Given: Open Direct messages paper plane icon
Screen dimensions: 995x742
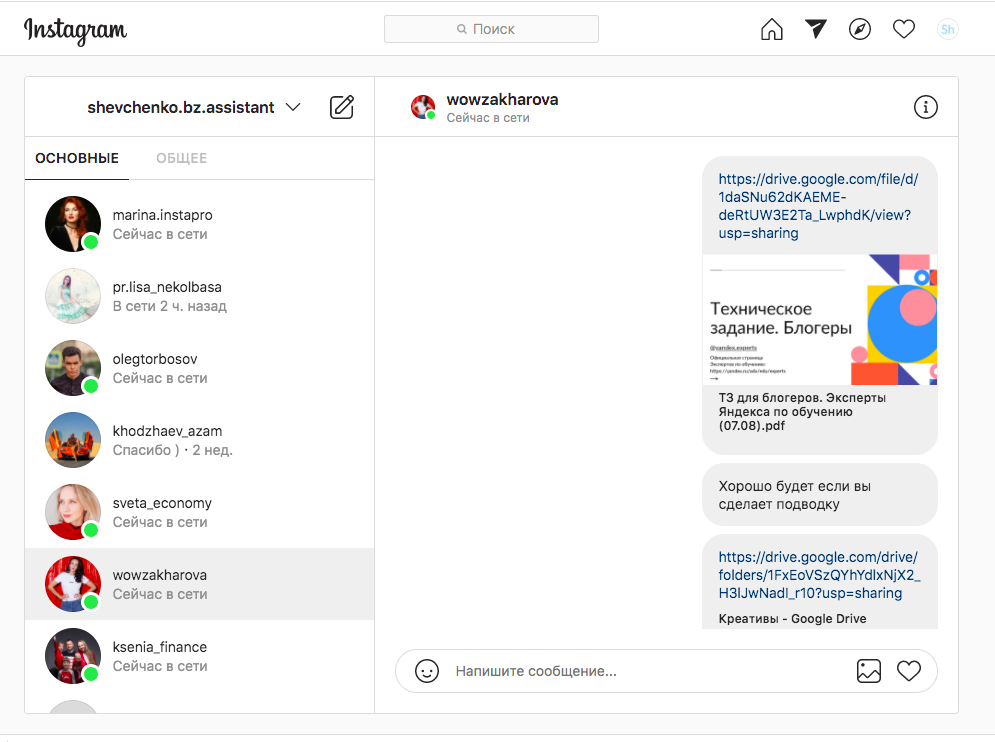Looking at the screenshot, I should [816, 30].
